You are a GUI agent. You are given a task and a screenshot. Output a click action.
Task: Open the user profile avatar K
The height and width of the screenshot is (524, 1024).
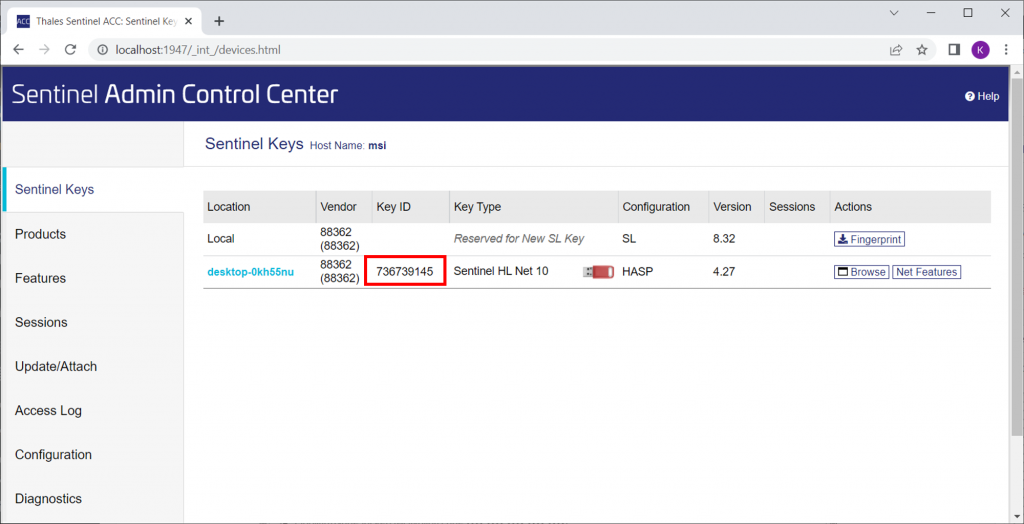[980, 49]
